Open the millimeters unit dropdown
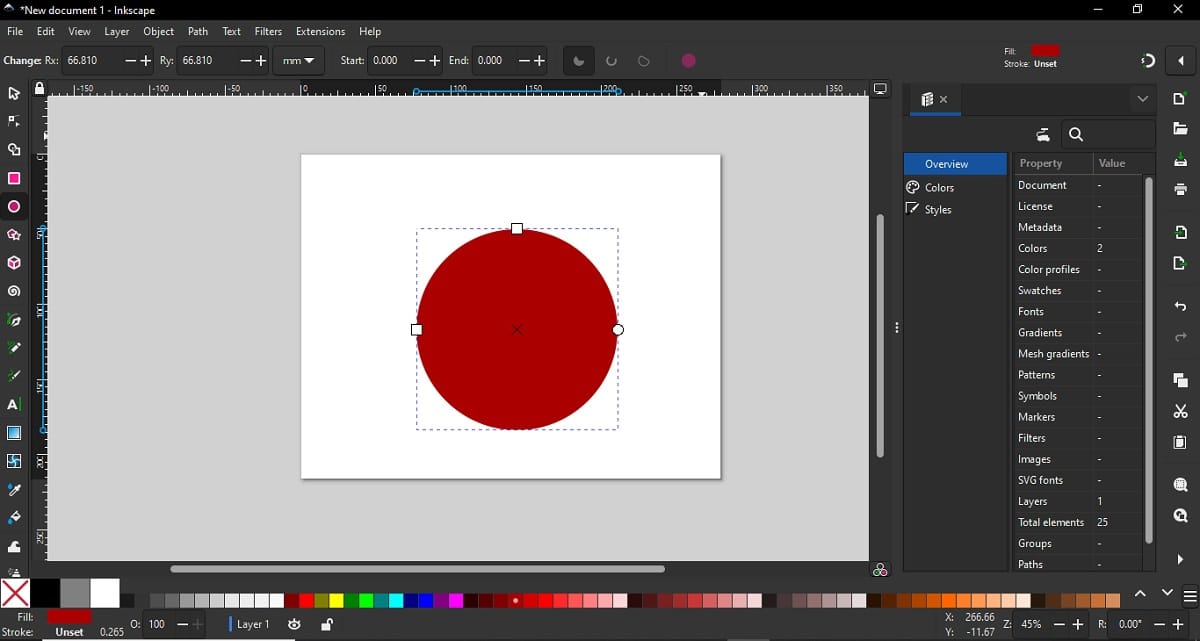This screenshot has width=1200, height=641. (x=299, y=61)
